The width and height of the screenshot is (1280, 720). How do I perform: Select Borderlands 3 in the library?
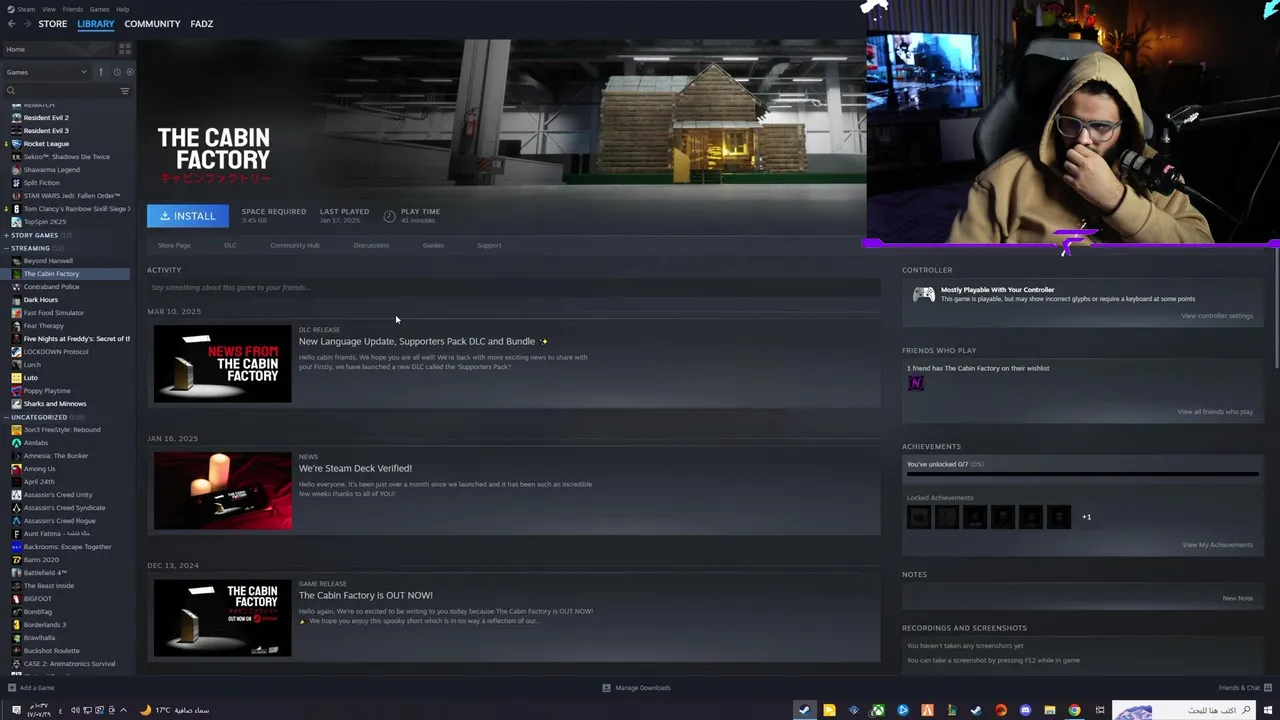coord(45,625)
